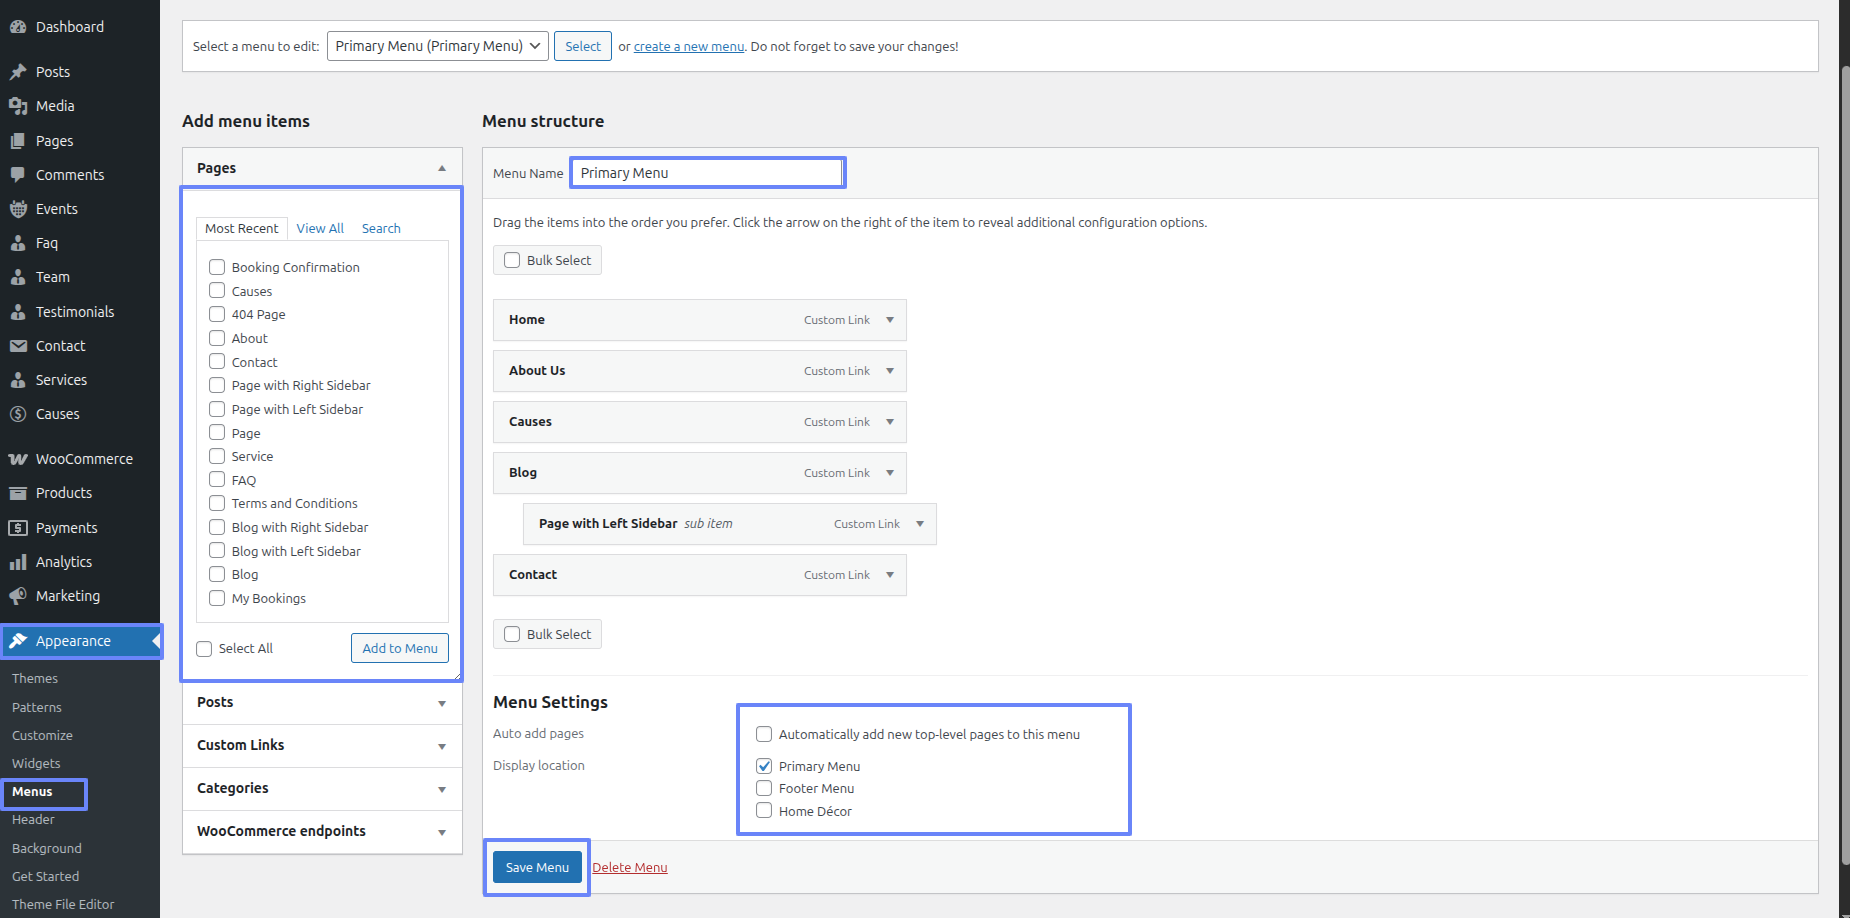Screen dimensions: 1850x918
Task: Click the Delete Menu link
Action: [x=629, y=867]
